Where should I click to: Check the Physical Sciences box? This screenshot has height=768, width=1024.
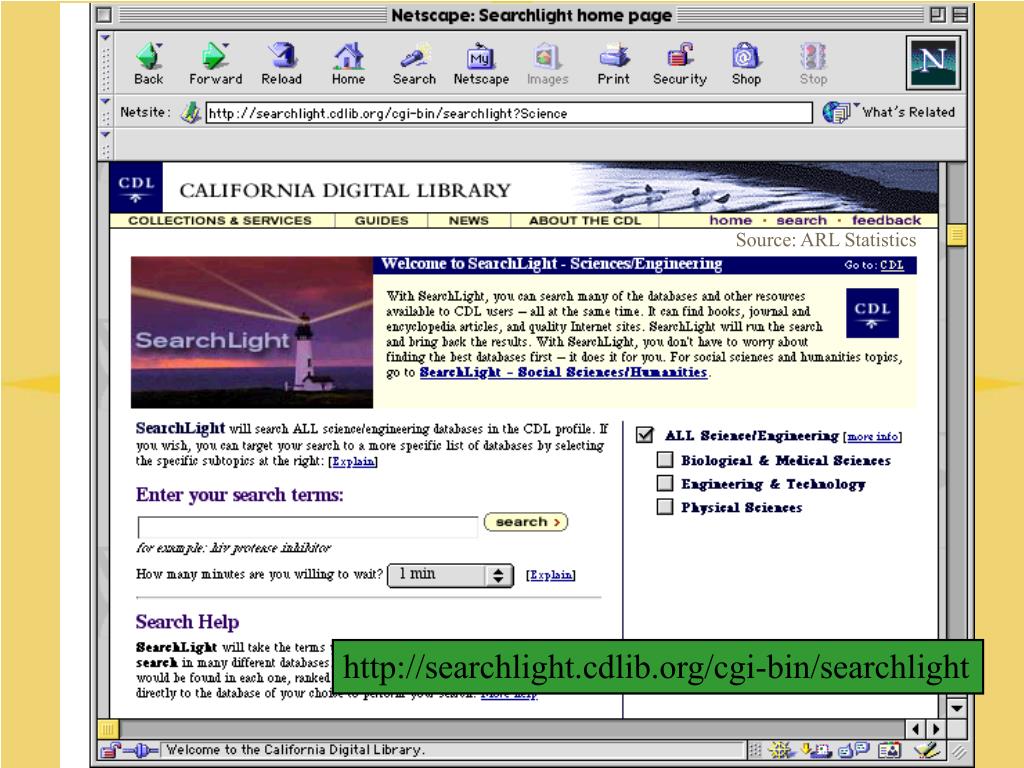point(665,507)
